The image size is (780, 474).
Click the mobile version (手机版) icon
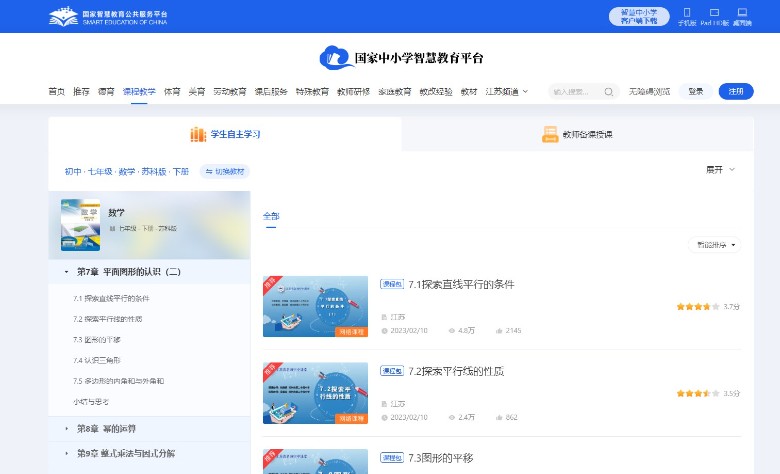(x=687, y=13)
